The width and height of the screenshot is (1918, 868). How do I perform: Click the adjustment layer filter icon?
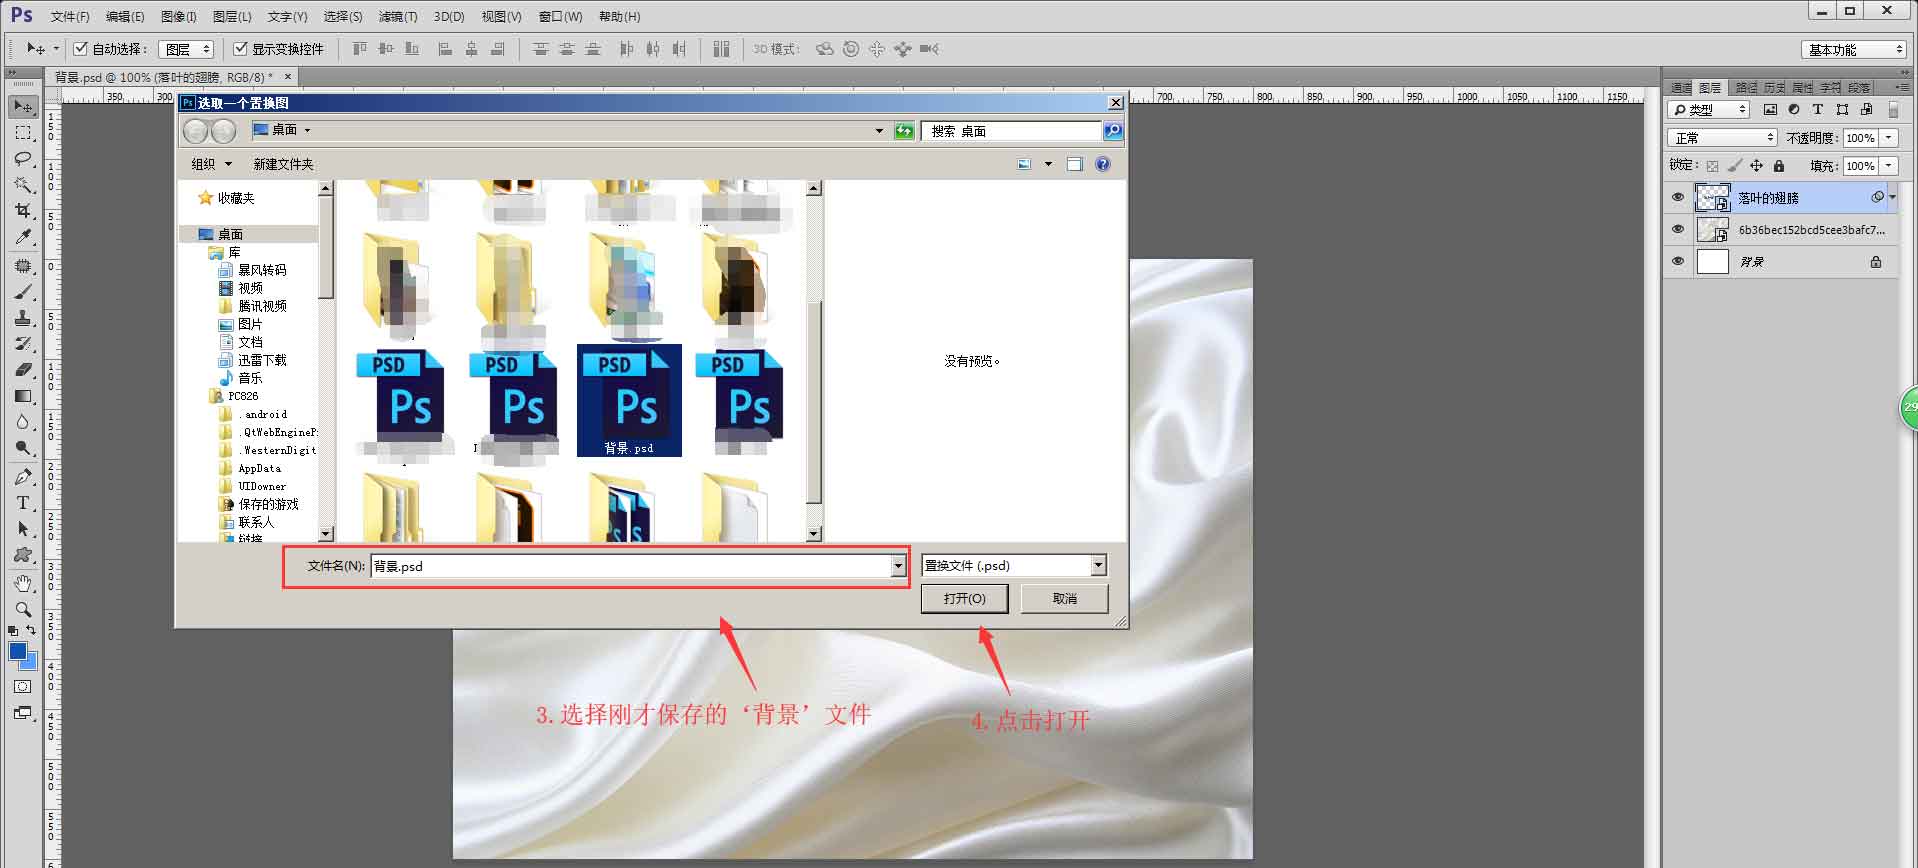click(1794, 109)
